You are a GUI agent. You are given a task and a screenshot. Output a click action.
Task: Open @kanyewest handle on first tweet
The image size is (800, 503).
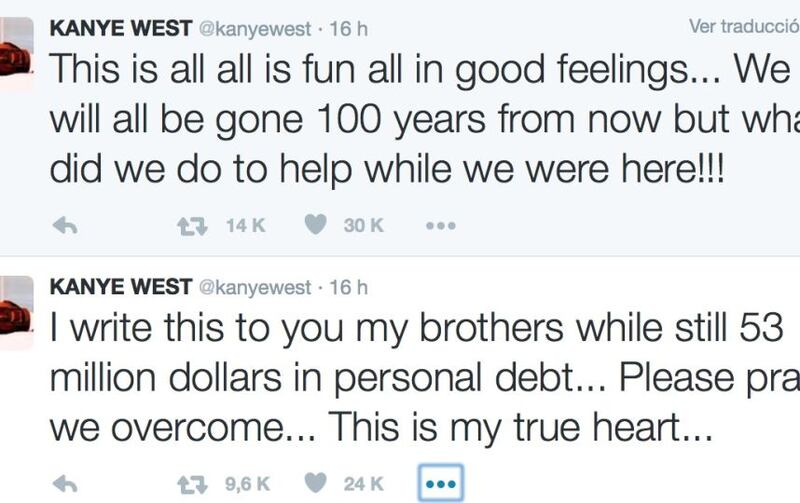point(254,29)
